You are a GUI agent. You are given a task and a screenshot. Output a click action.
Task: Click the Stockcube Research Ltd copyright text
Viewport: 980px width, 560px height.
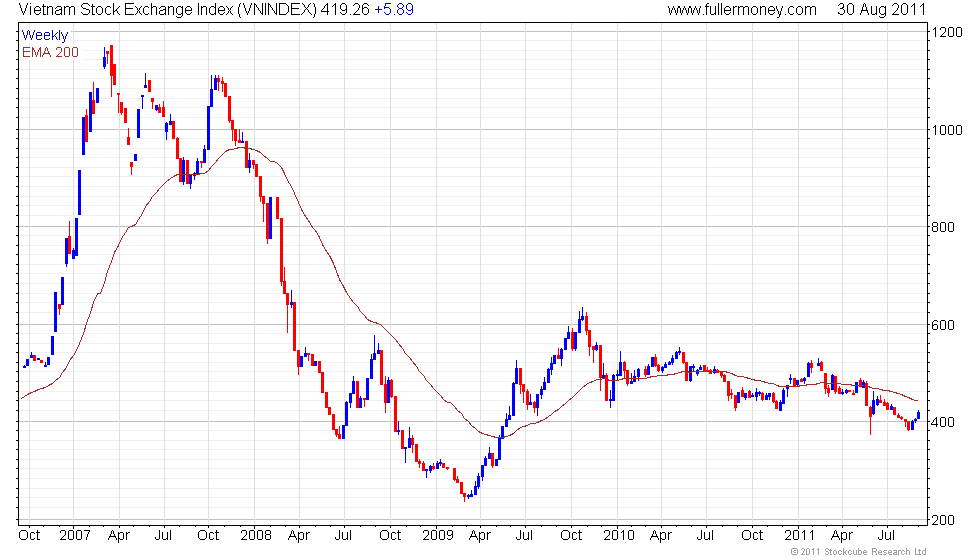coord(858,552)
